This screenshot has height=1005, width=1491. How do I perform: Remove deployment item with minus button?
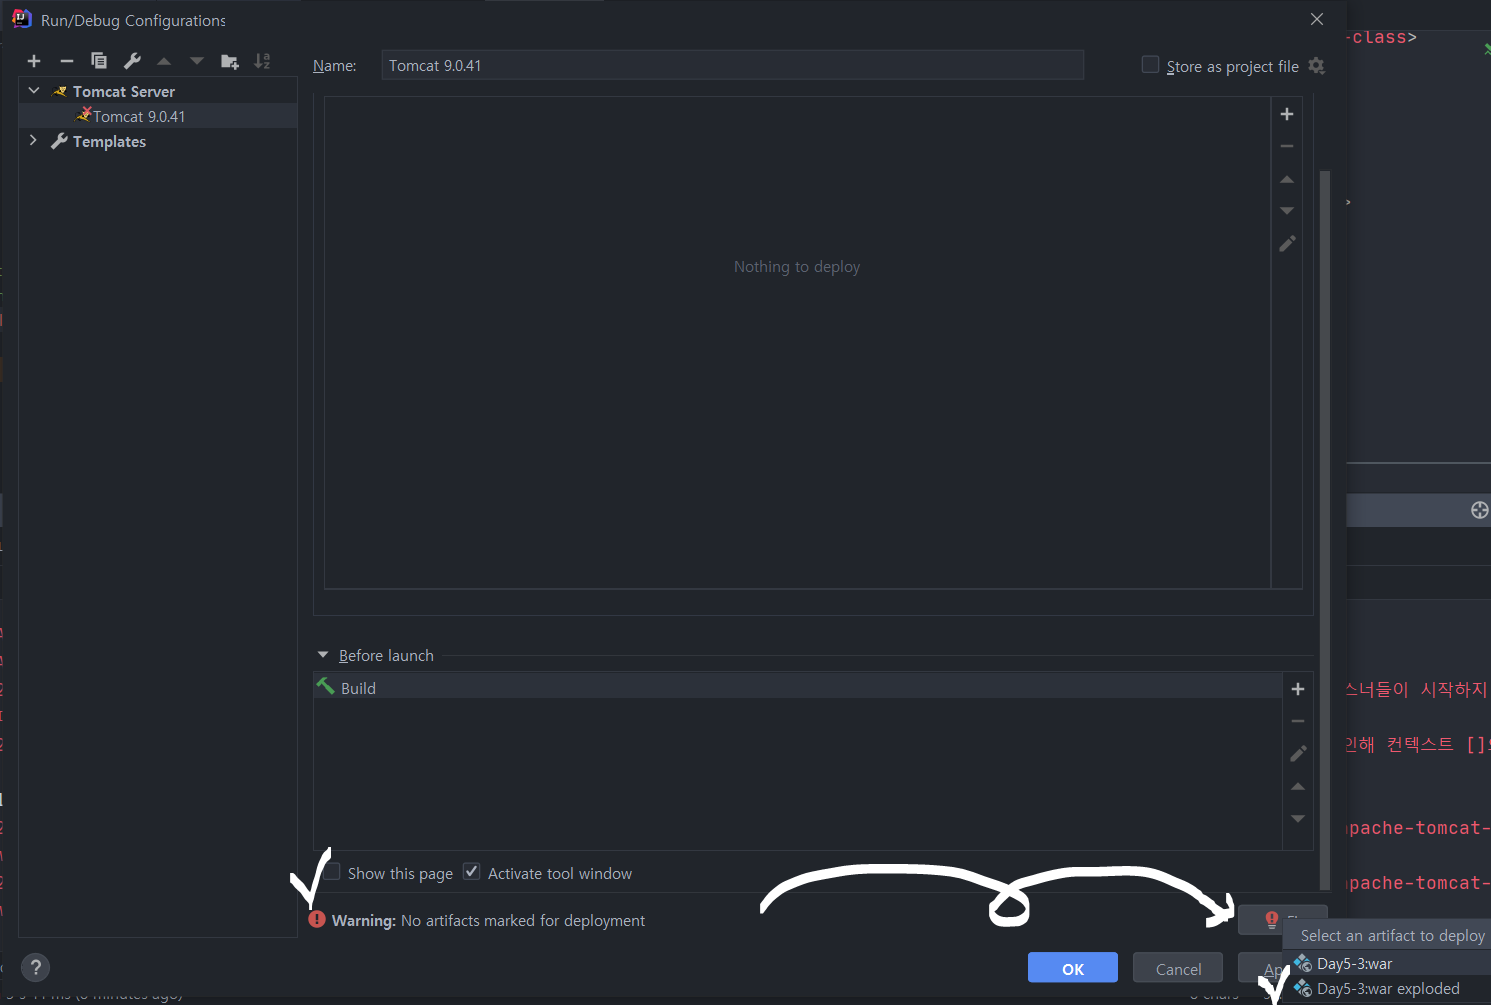point(1287,146)
